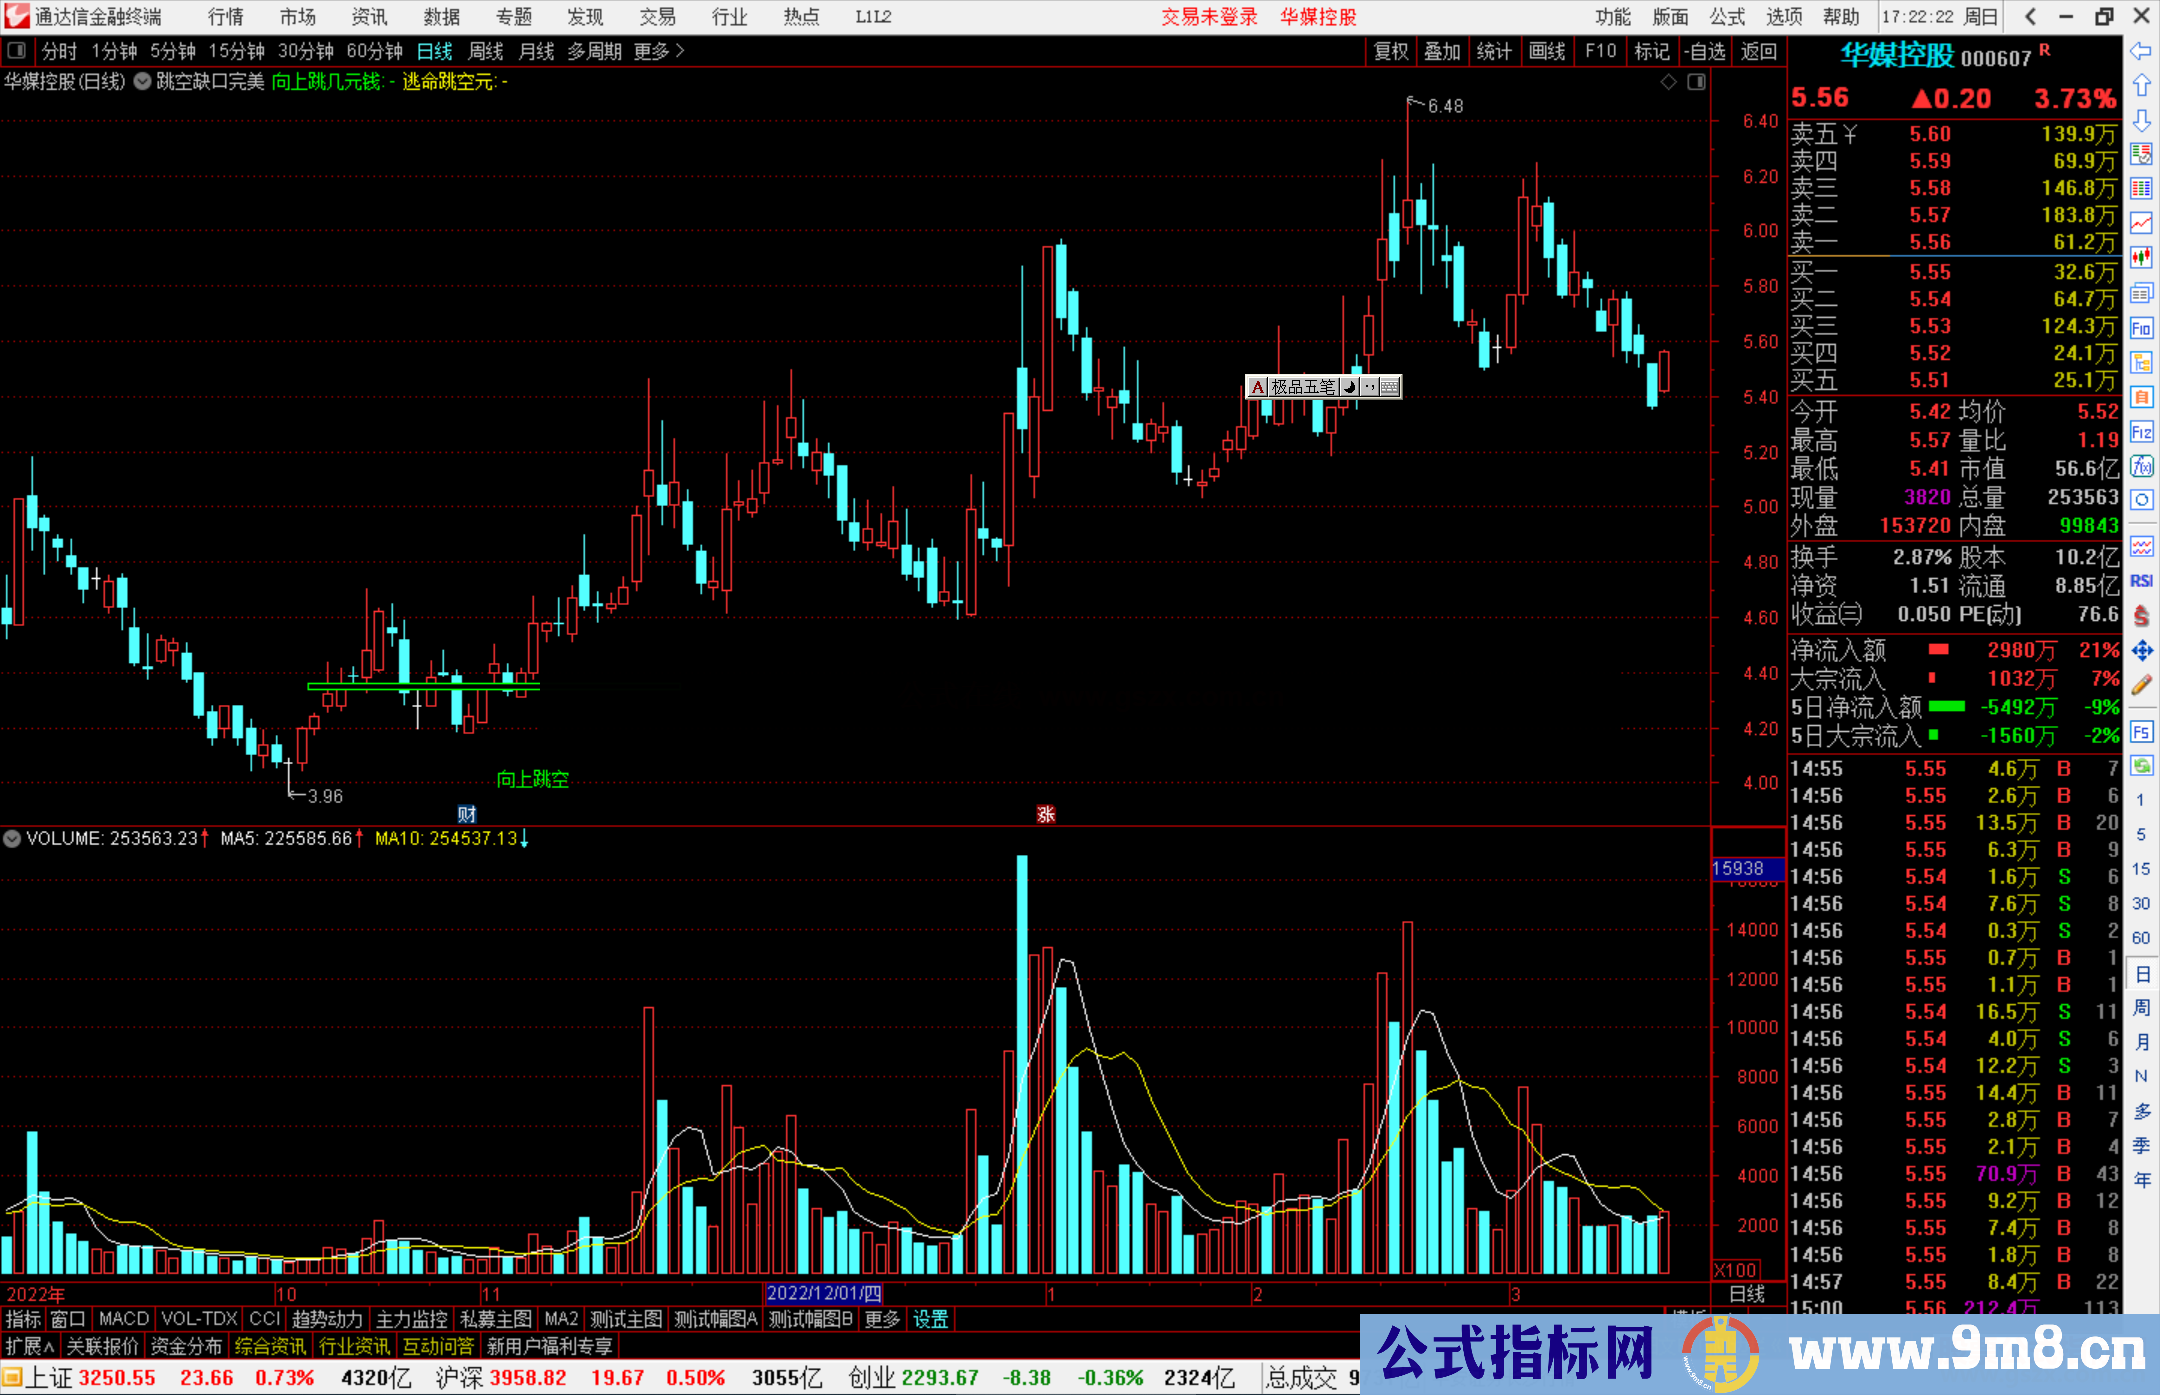Click the 张 marker on the chart timeline
The image size is (2160, 1395).
coord(1046,814)
